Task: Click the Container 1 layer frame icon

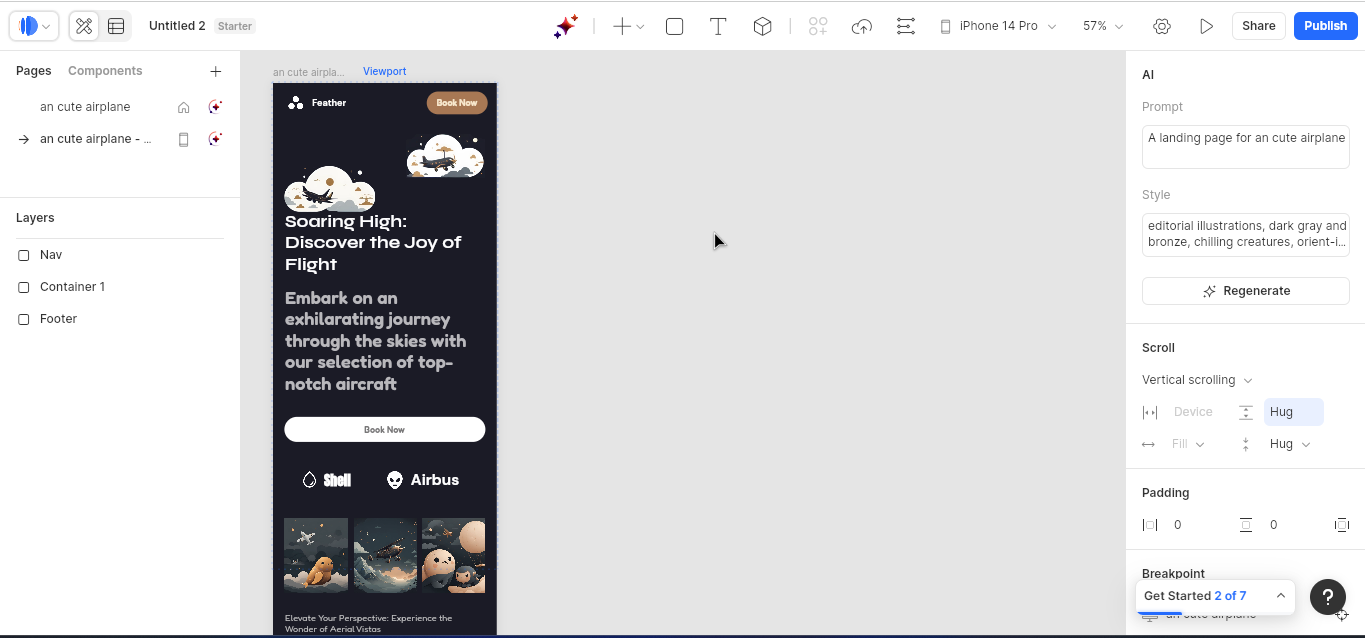Action: tap(24, 287)
